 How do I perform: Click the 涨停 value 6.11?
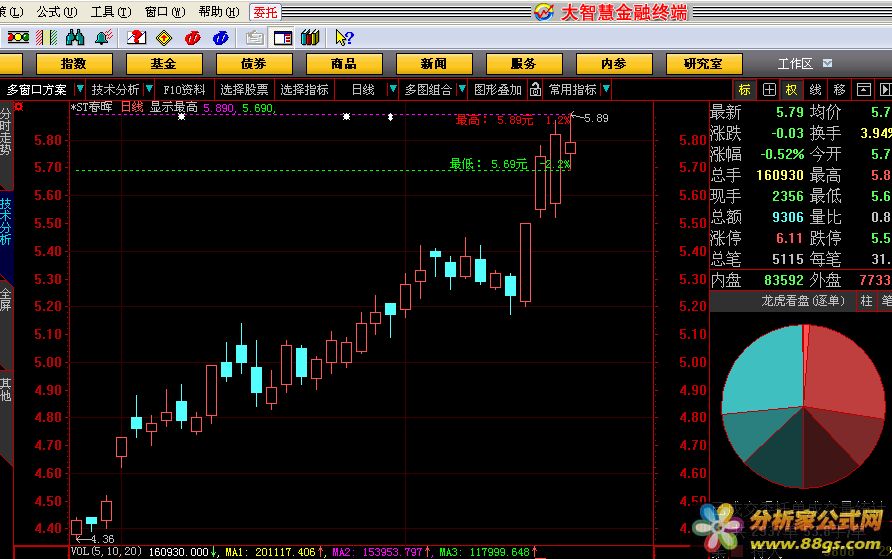click(790, 238)
